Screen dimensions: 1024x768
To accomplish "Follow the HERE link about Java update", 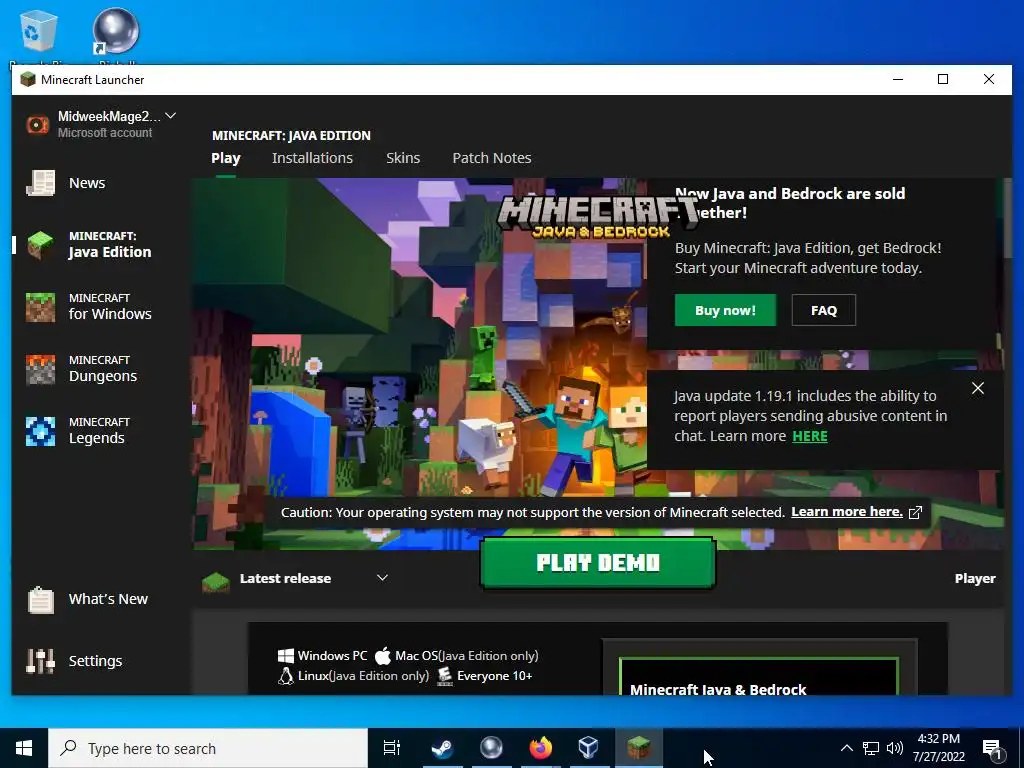I will (810, 436).
